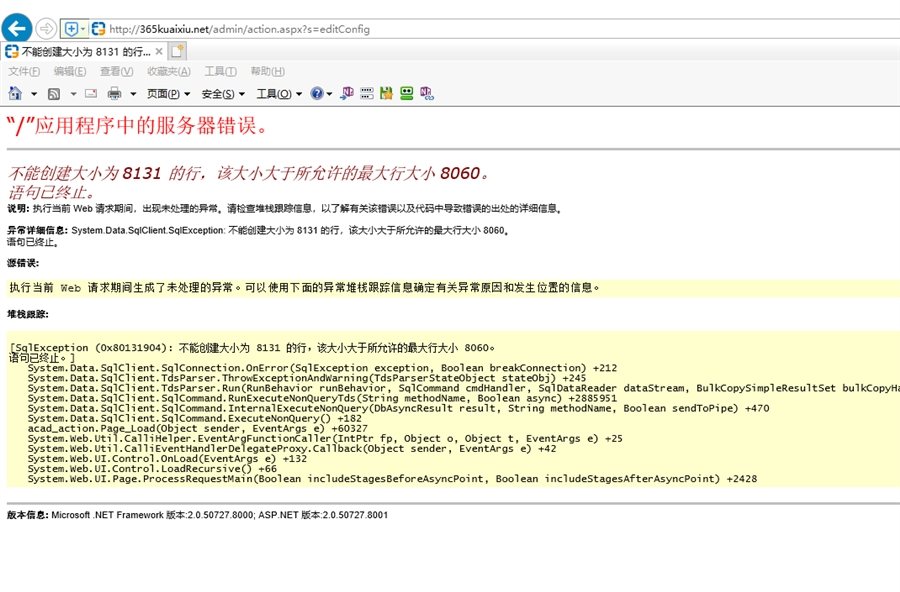Open the 文件(F) menu

tap(24, 71)
